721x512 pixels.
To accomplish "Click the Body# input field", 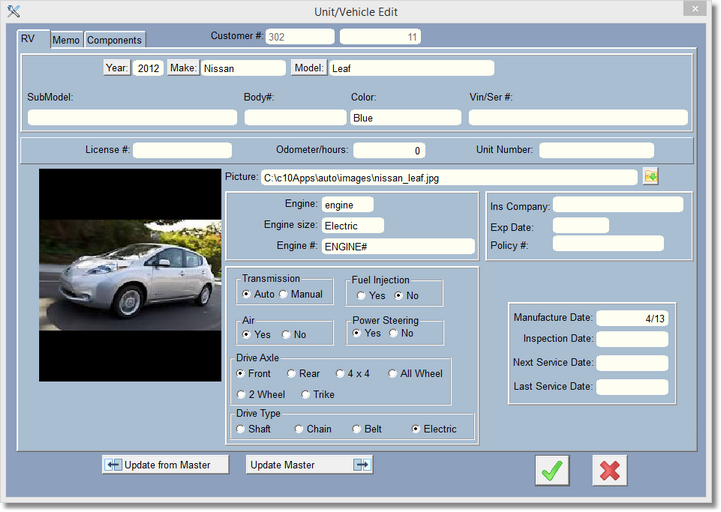I will click(295, 117).
